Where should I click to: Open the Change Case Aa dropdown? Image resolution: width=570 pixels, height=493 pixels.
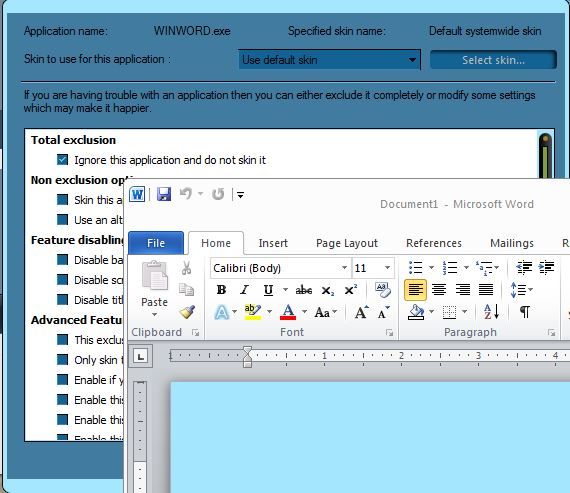coord(326,312)
